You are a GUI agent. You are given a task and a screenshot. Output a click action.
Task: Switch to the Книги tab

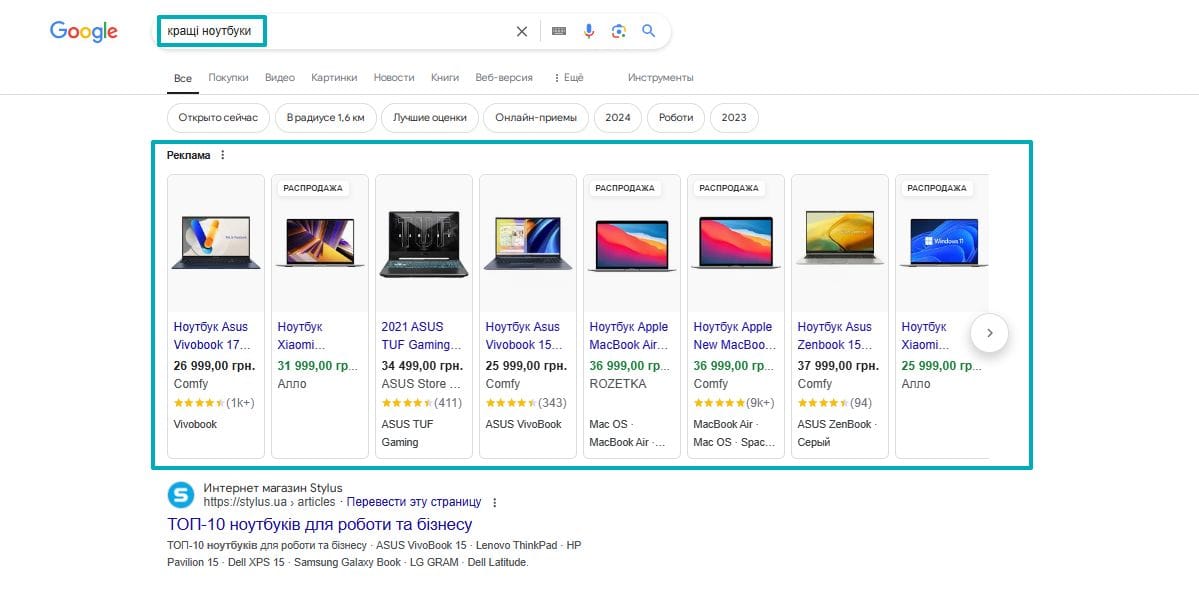(445, 78)
